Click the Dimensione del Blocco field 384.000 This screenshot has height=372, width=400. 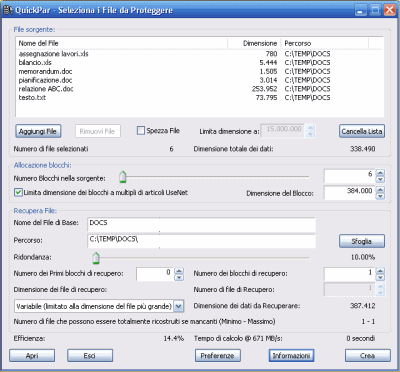(x=350, y=193)
